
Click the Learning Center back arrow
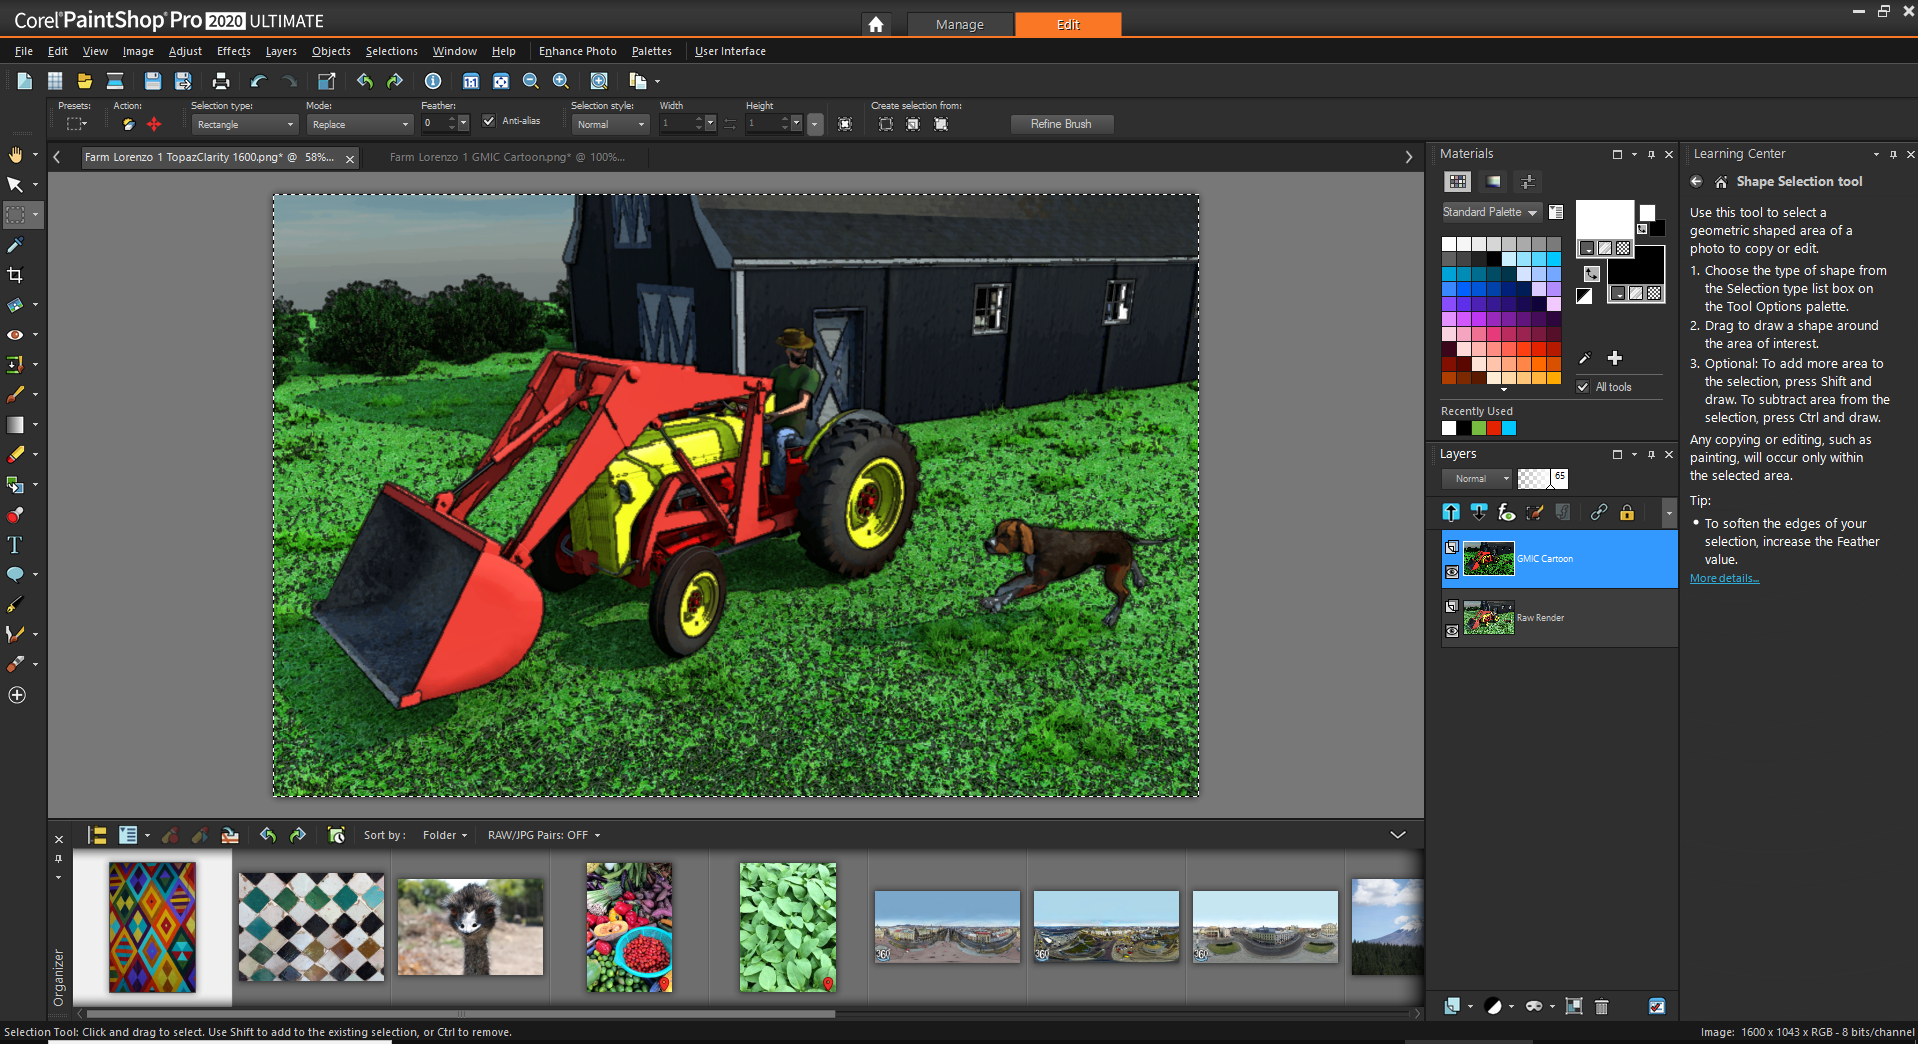1696,181
